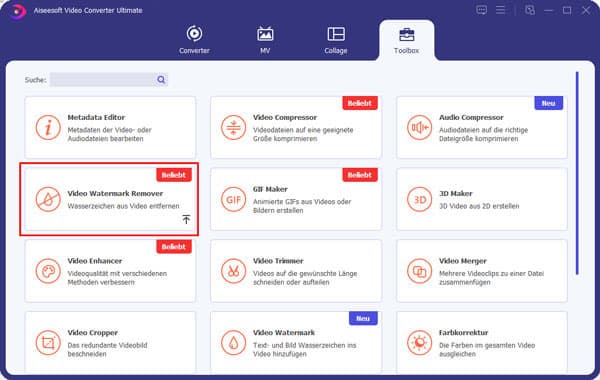Click the Video Watermark droplet icon

(x=233, y=343)
